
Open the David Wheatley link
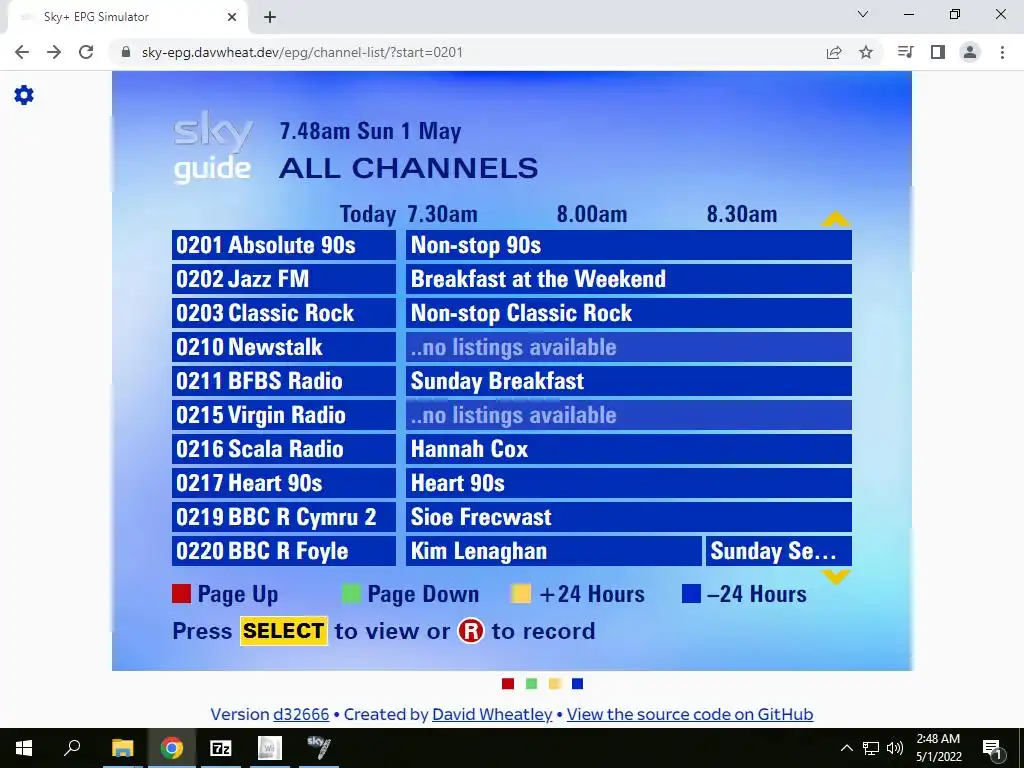pyautogui.click(x=492, y=714)
